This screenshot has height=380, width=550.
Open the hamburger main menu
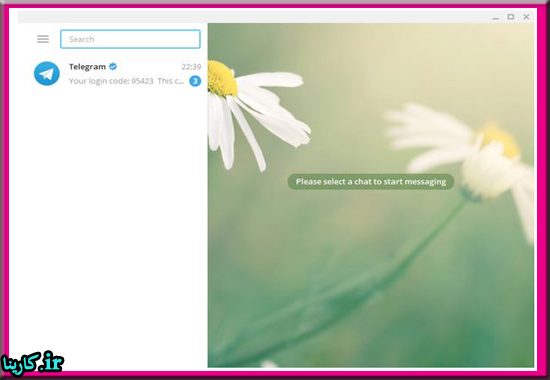(x=43, y=39)
